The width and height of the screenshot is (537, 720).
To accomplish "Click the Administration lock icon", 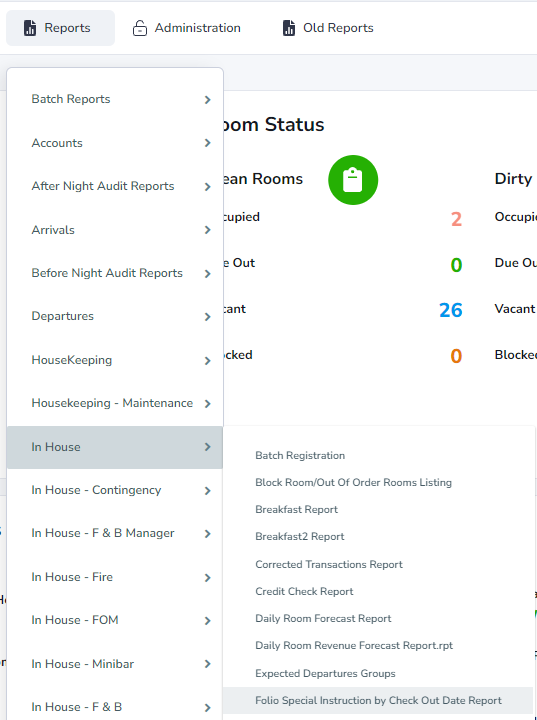I will tap(140, 28).
